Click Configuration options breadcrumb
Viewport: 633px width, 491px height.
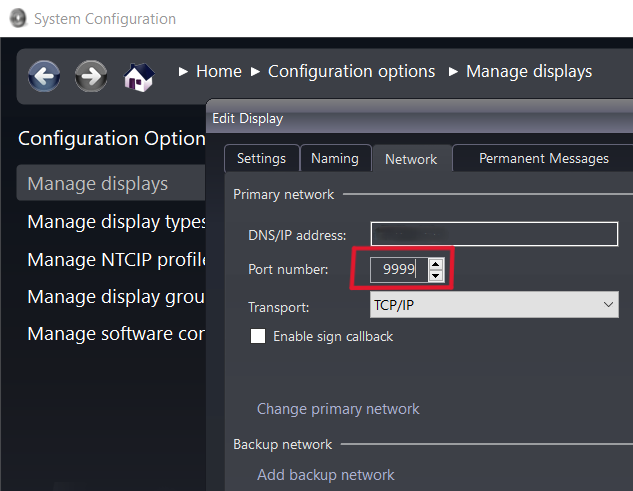(x=351, y=71)
